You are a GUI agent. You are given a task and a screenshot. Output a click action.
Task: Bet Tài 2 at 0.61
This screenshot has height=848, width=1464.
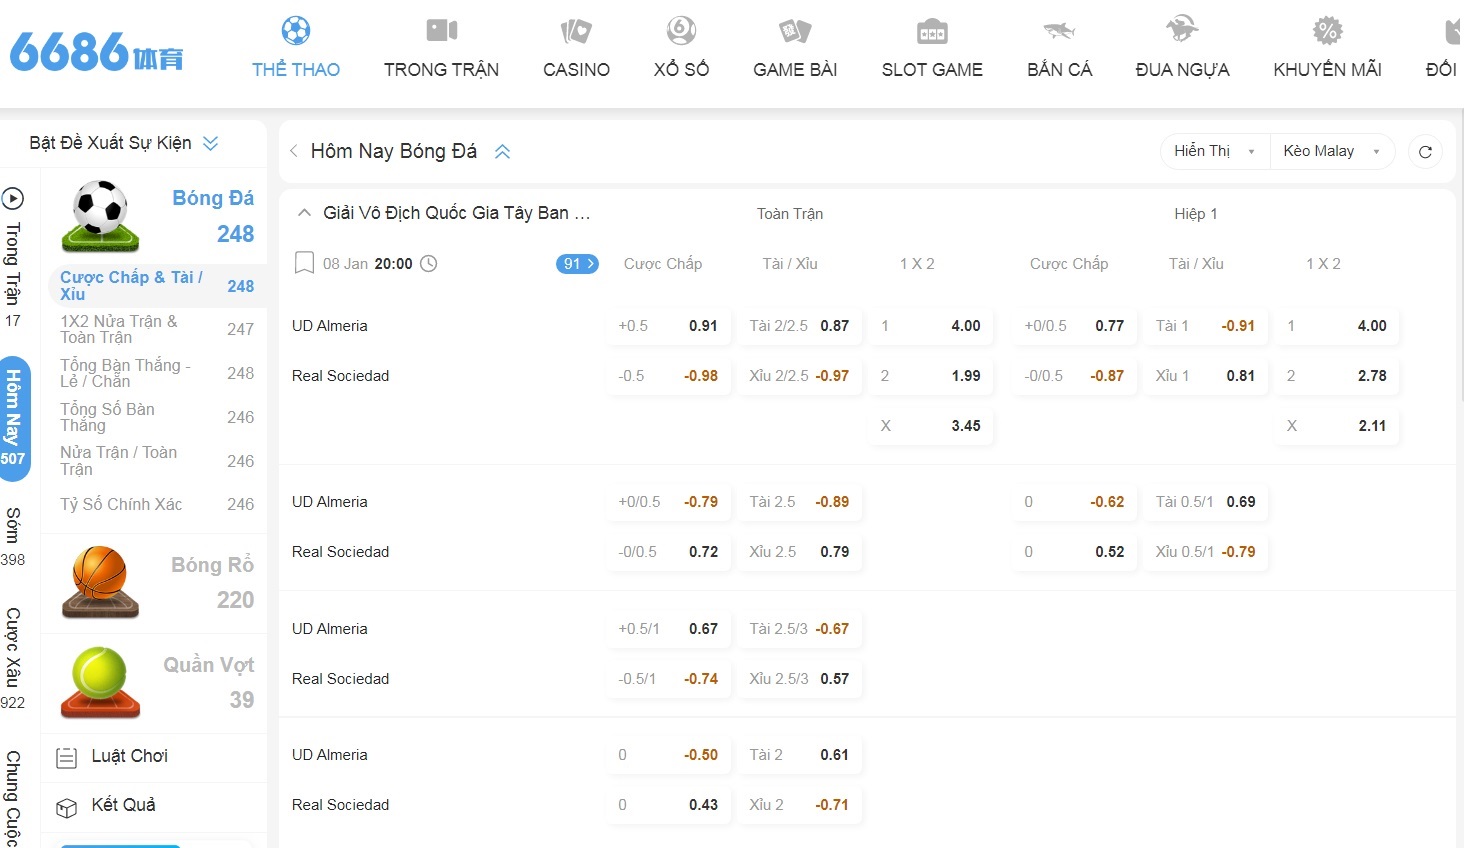coord(800,755)
